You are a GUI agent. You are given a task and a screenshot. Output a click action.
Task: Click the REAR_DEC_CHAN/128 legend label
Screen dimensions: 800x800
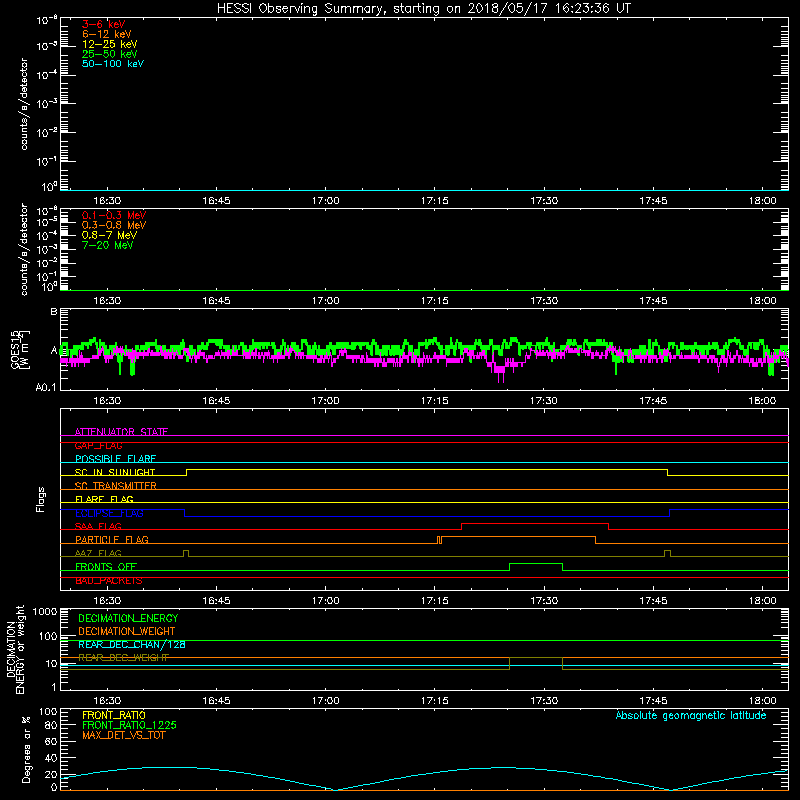132,644
